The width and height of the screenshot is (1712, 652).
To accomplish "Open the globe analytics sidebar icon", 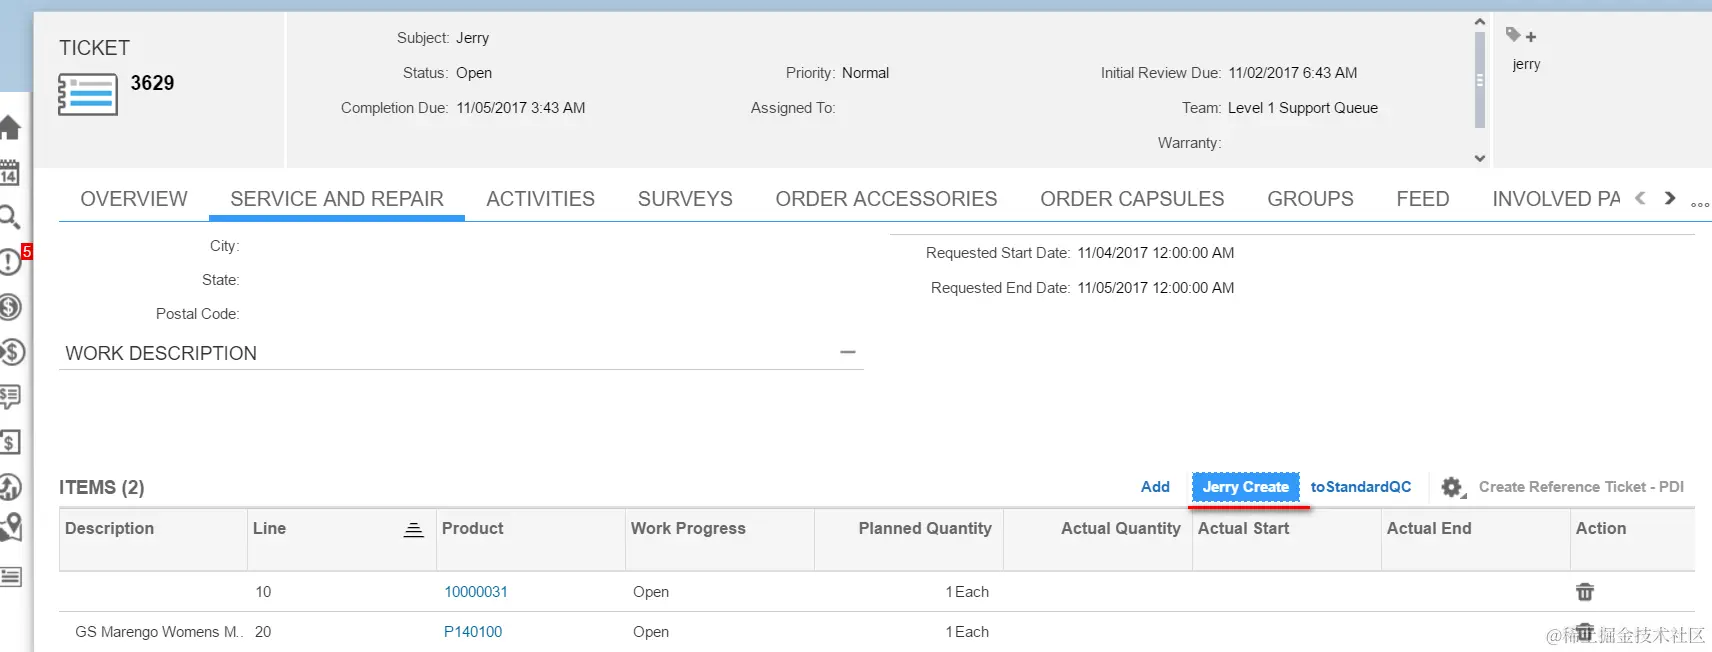I will [x=10, y=487].
